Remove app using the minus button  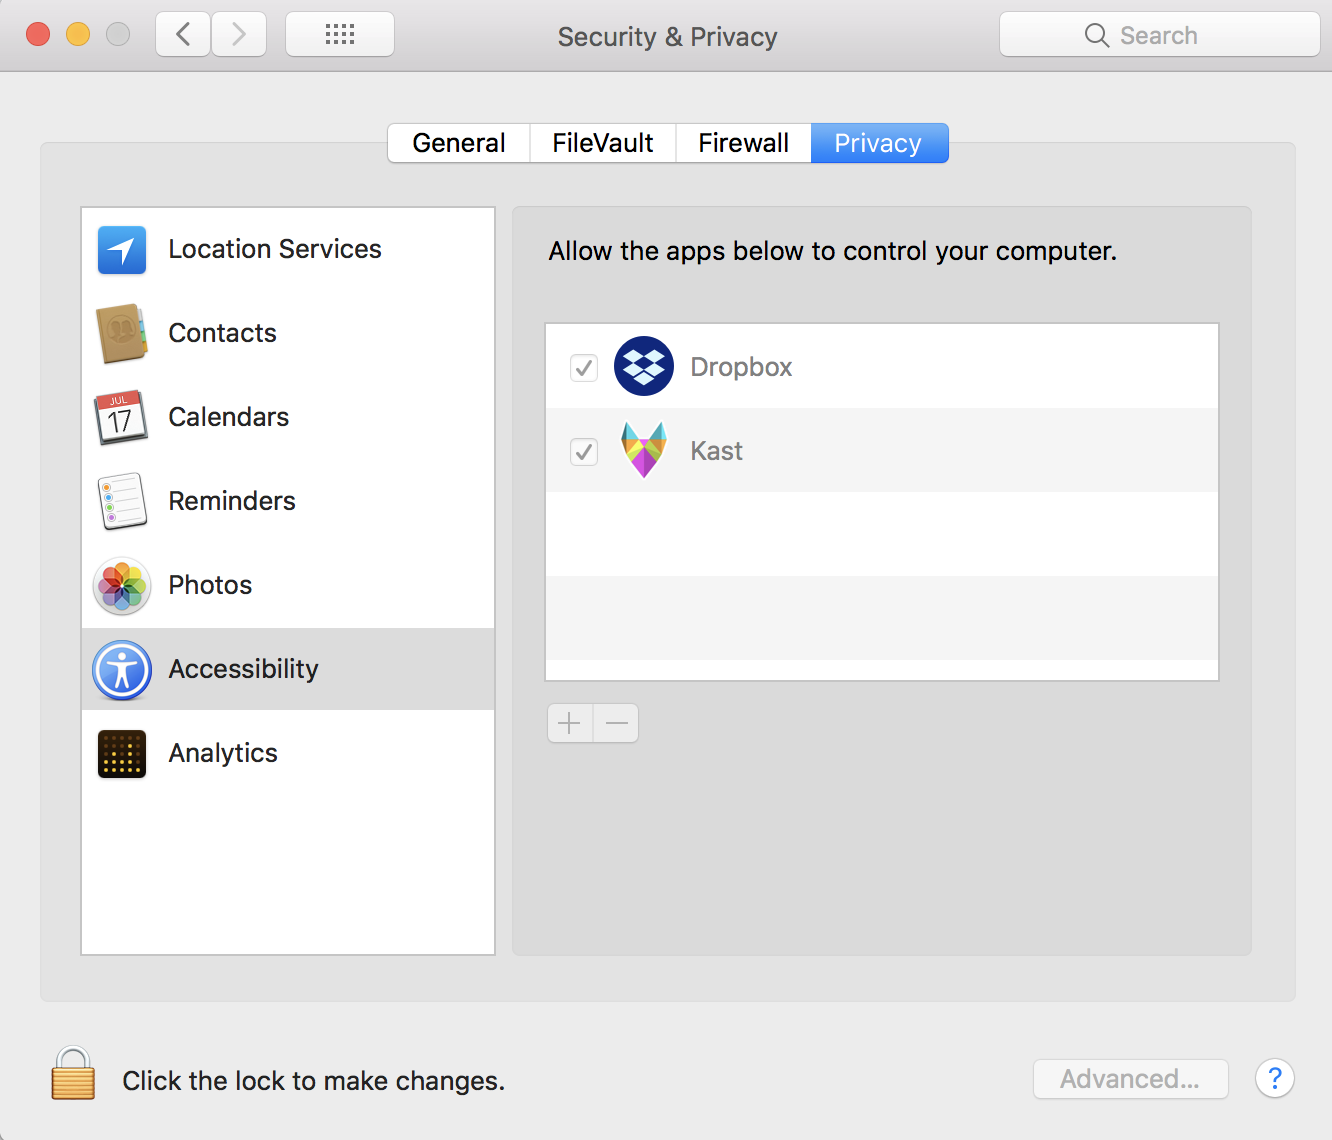[616, 723]
